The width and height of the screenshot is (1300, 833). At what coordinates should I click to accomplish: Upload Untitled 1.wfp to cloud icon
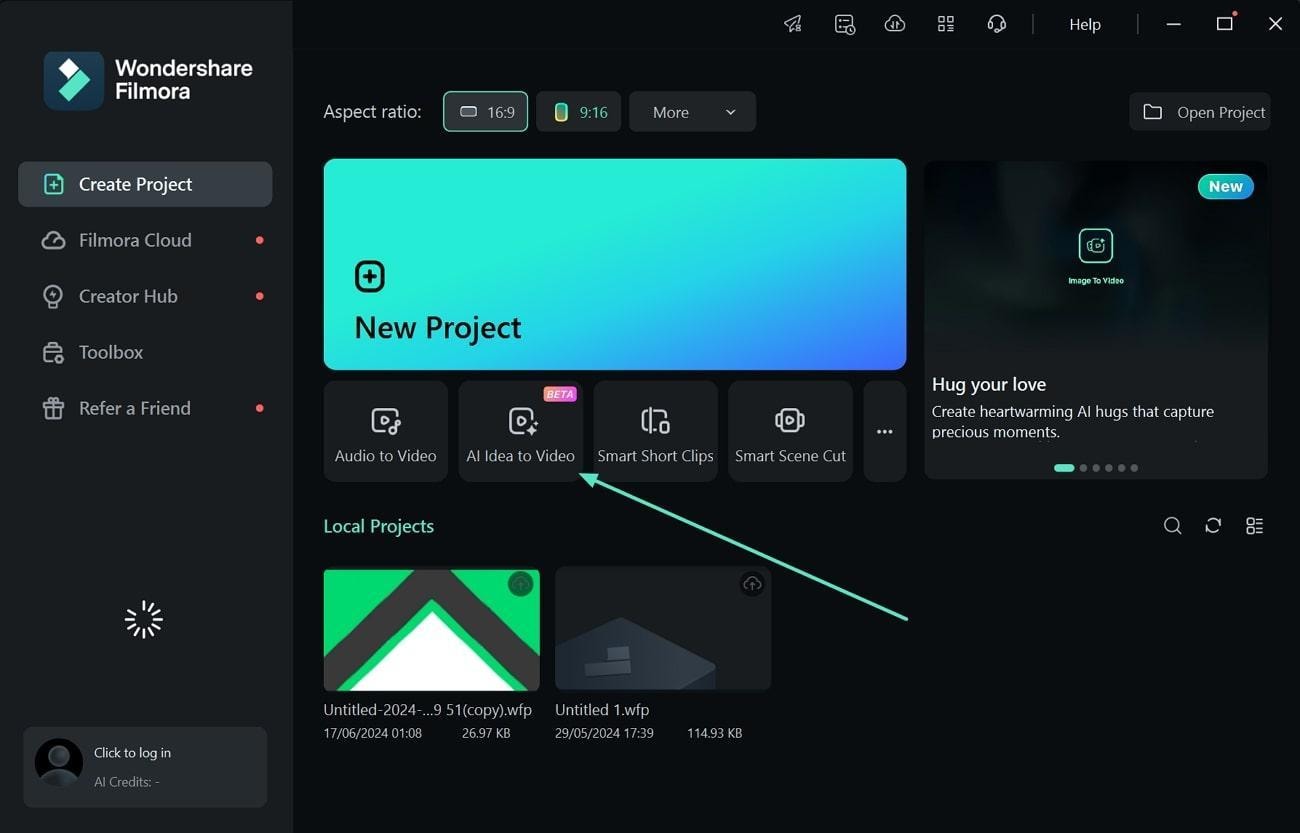click(x=752, y=584)
